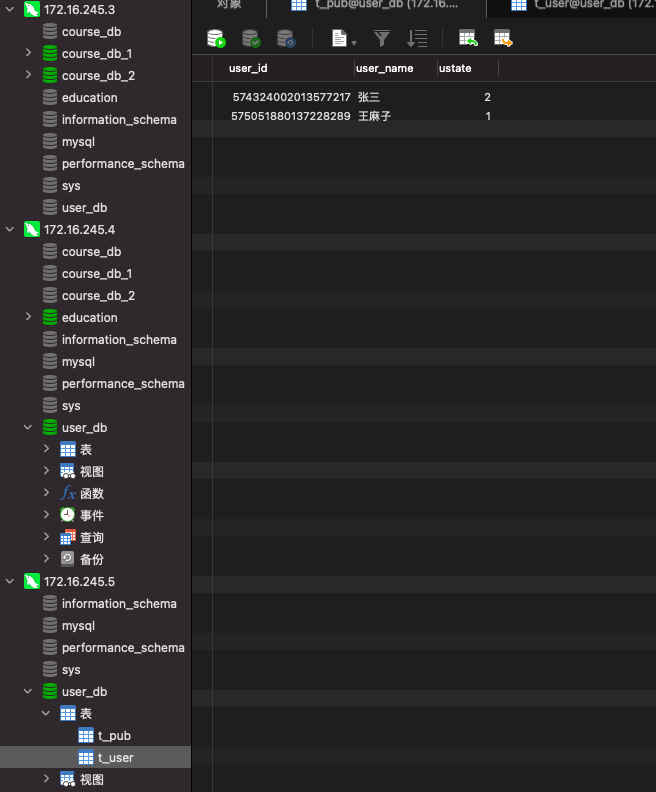This screenshot has height=792, width=656.
Task: Select t_user in the tree
Action: [116, 758]
